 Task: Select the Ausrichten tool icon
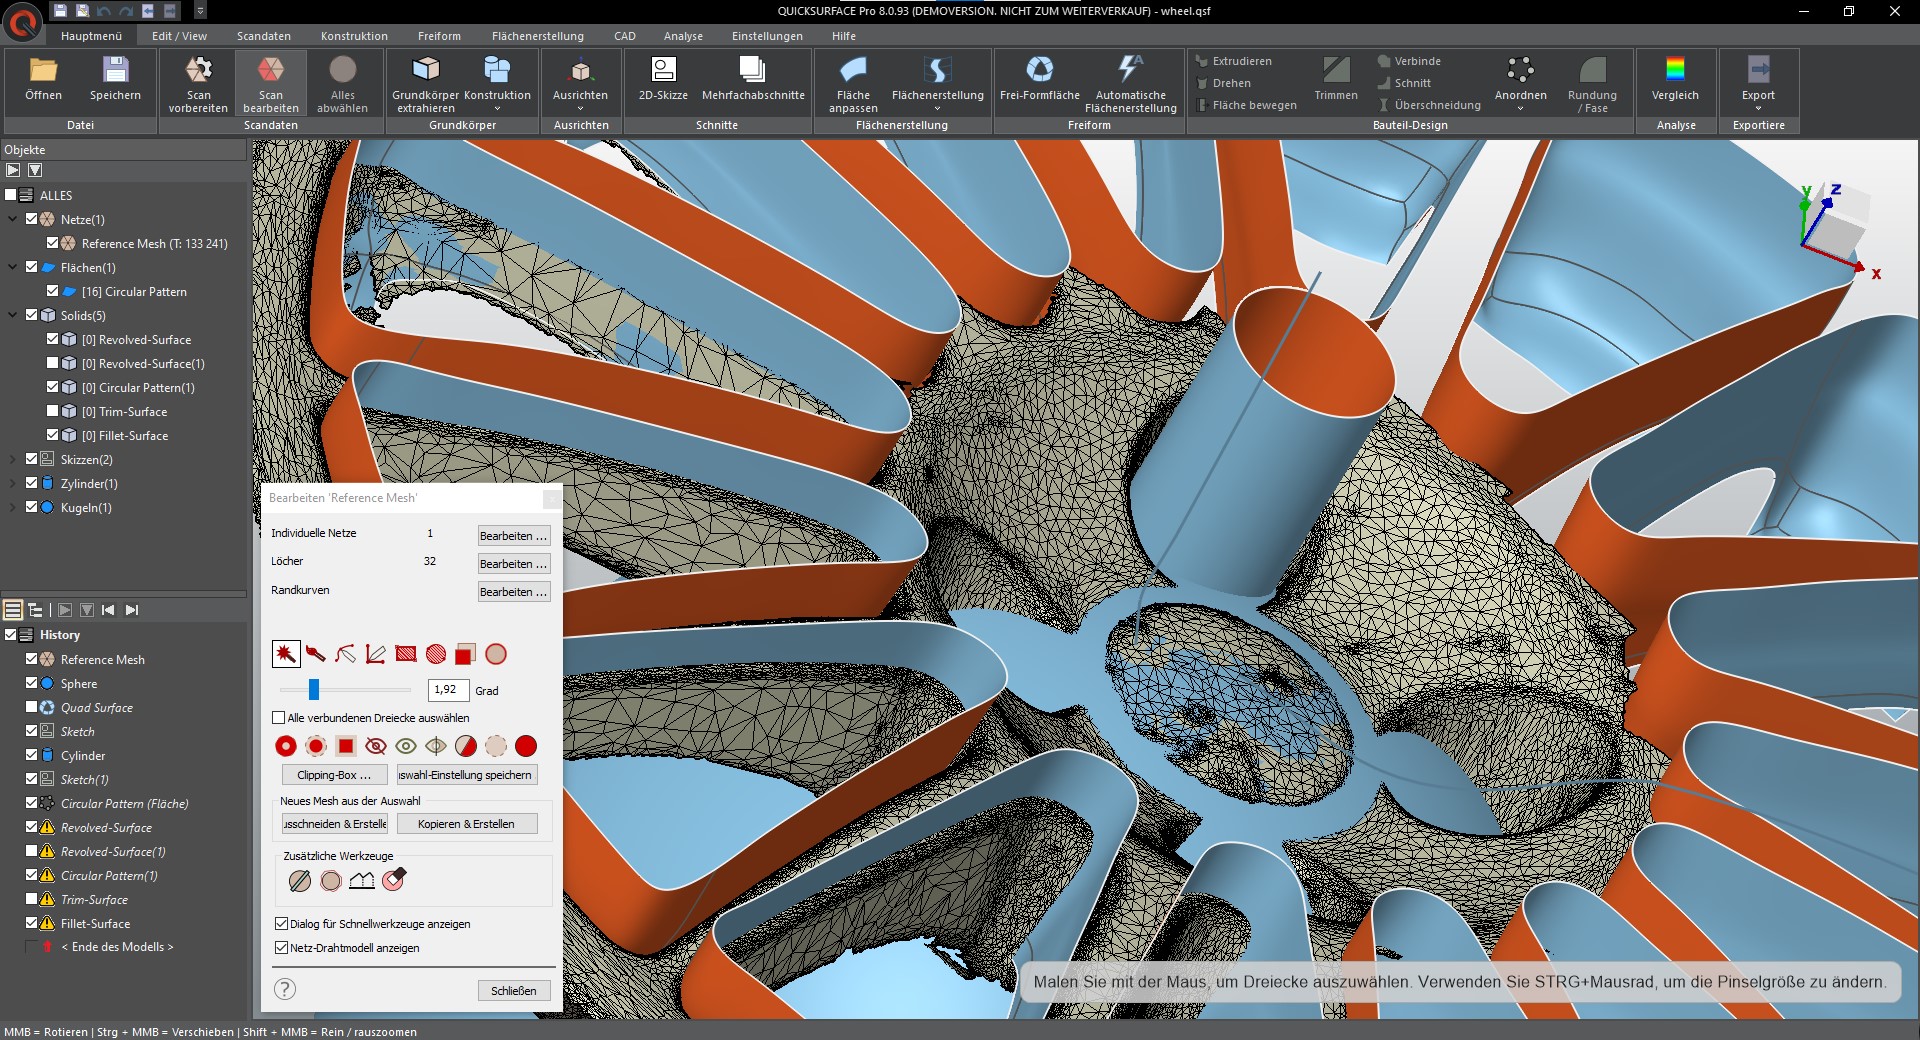point(580,69)
